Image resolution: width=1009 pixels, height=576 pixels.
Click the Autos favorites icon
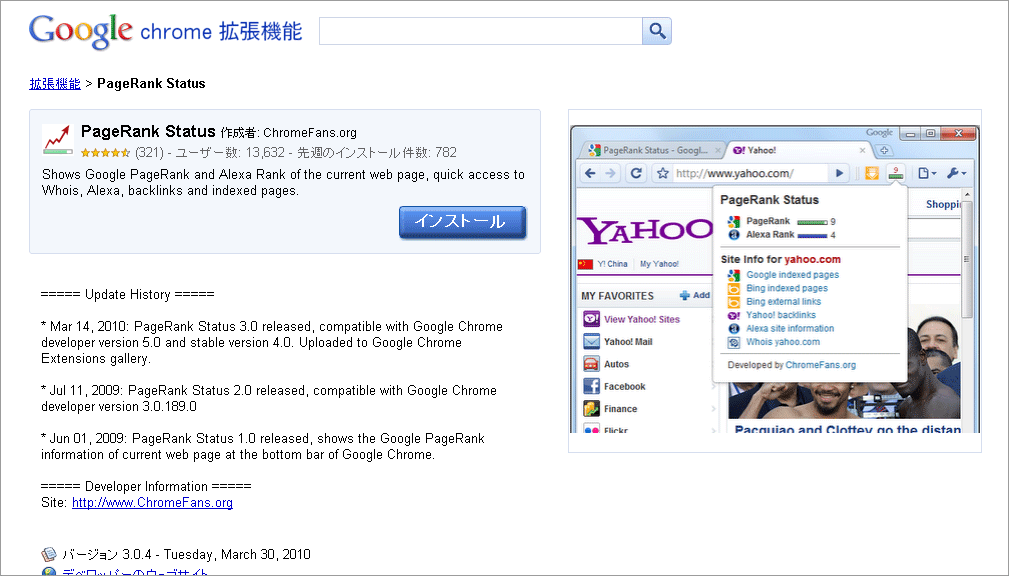(x=591, y=364)
